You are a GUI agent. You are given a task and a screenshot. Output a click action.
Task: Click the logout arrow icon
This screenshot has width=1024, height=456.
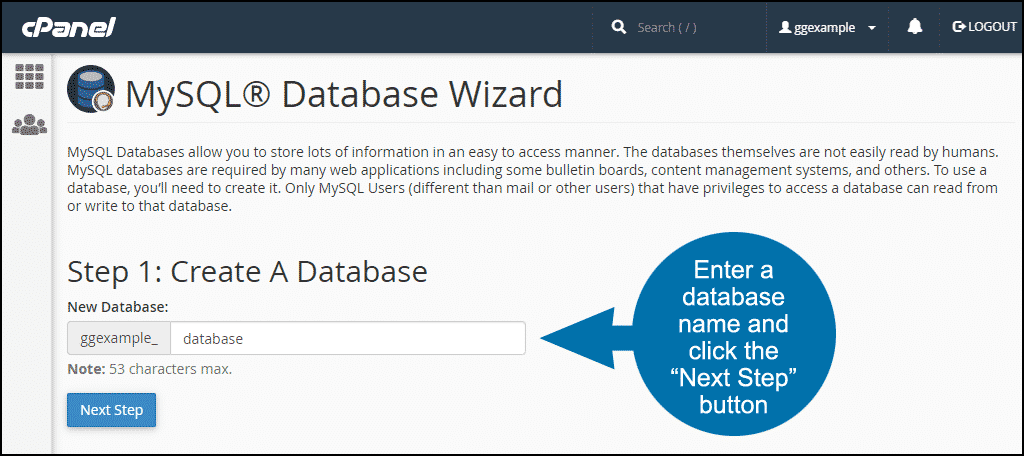coord(959,27)
